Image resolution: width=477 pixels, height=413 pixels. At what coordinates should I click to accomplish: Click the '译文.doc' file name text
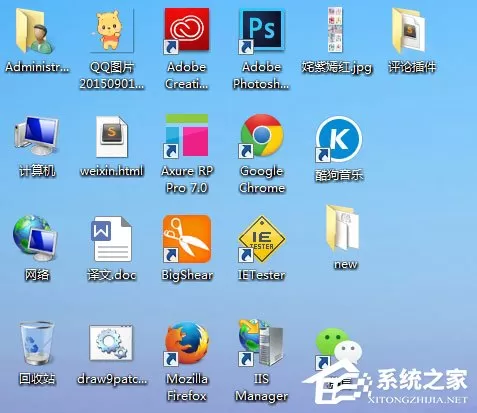pos(111,275)
